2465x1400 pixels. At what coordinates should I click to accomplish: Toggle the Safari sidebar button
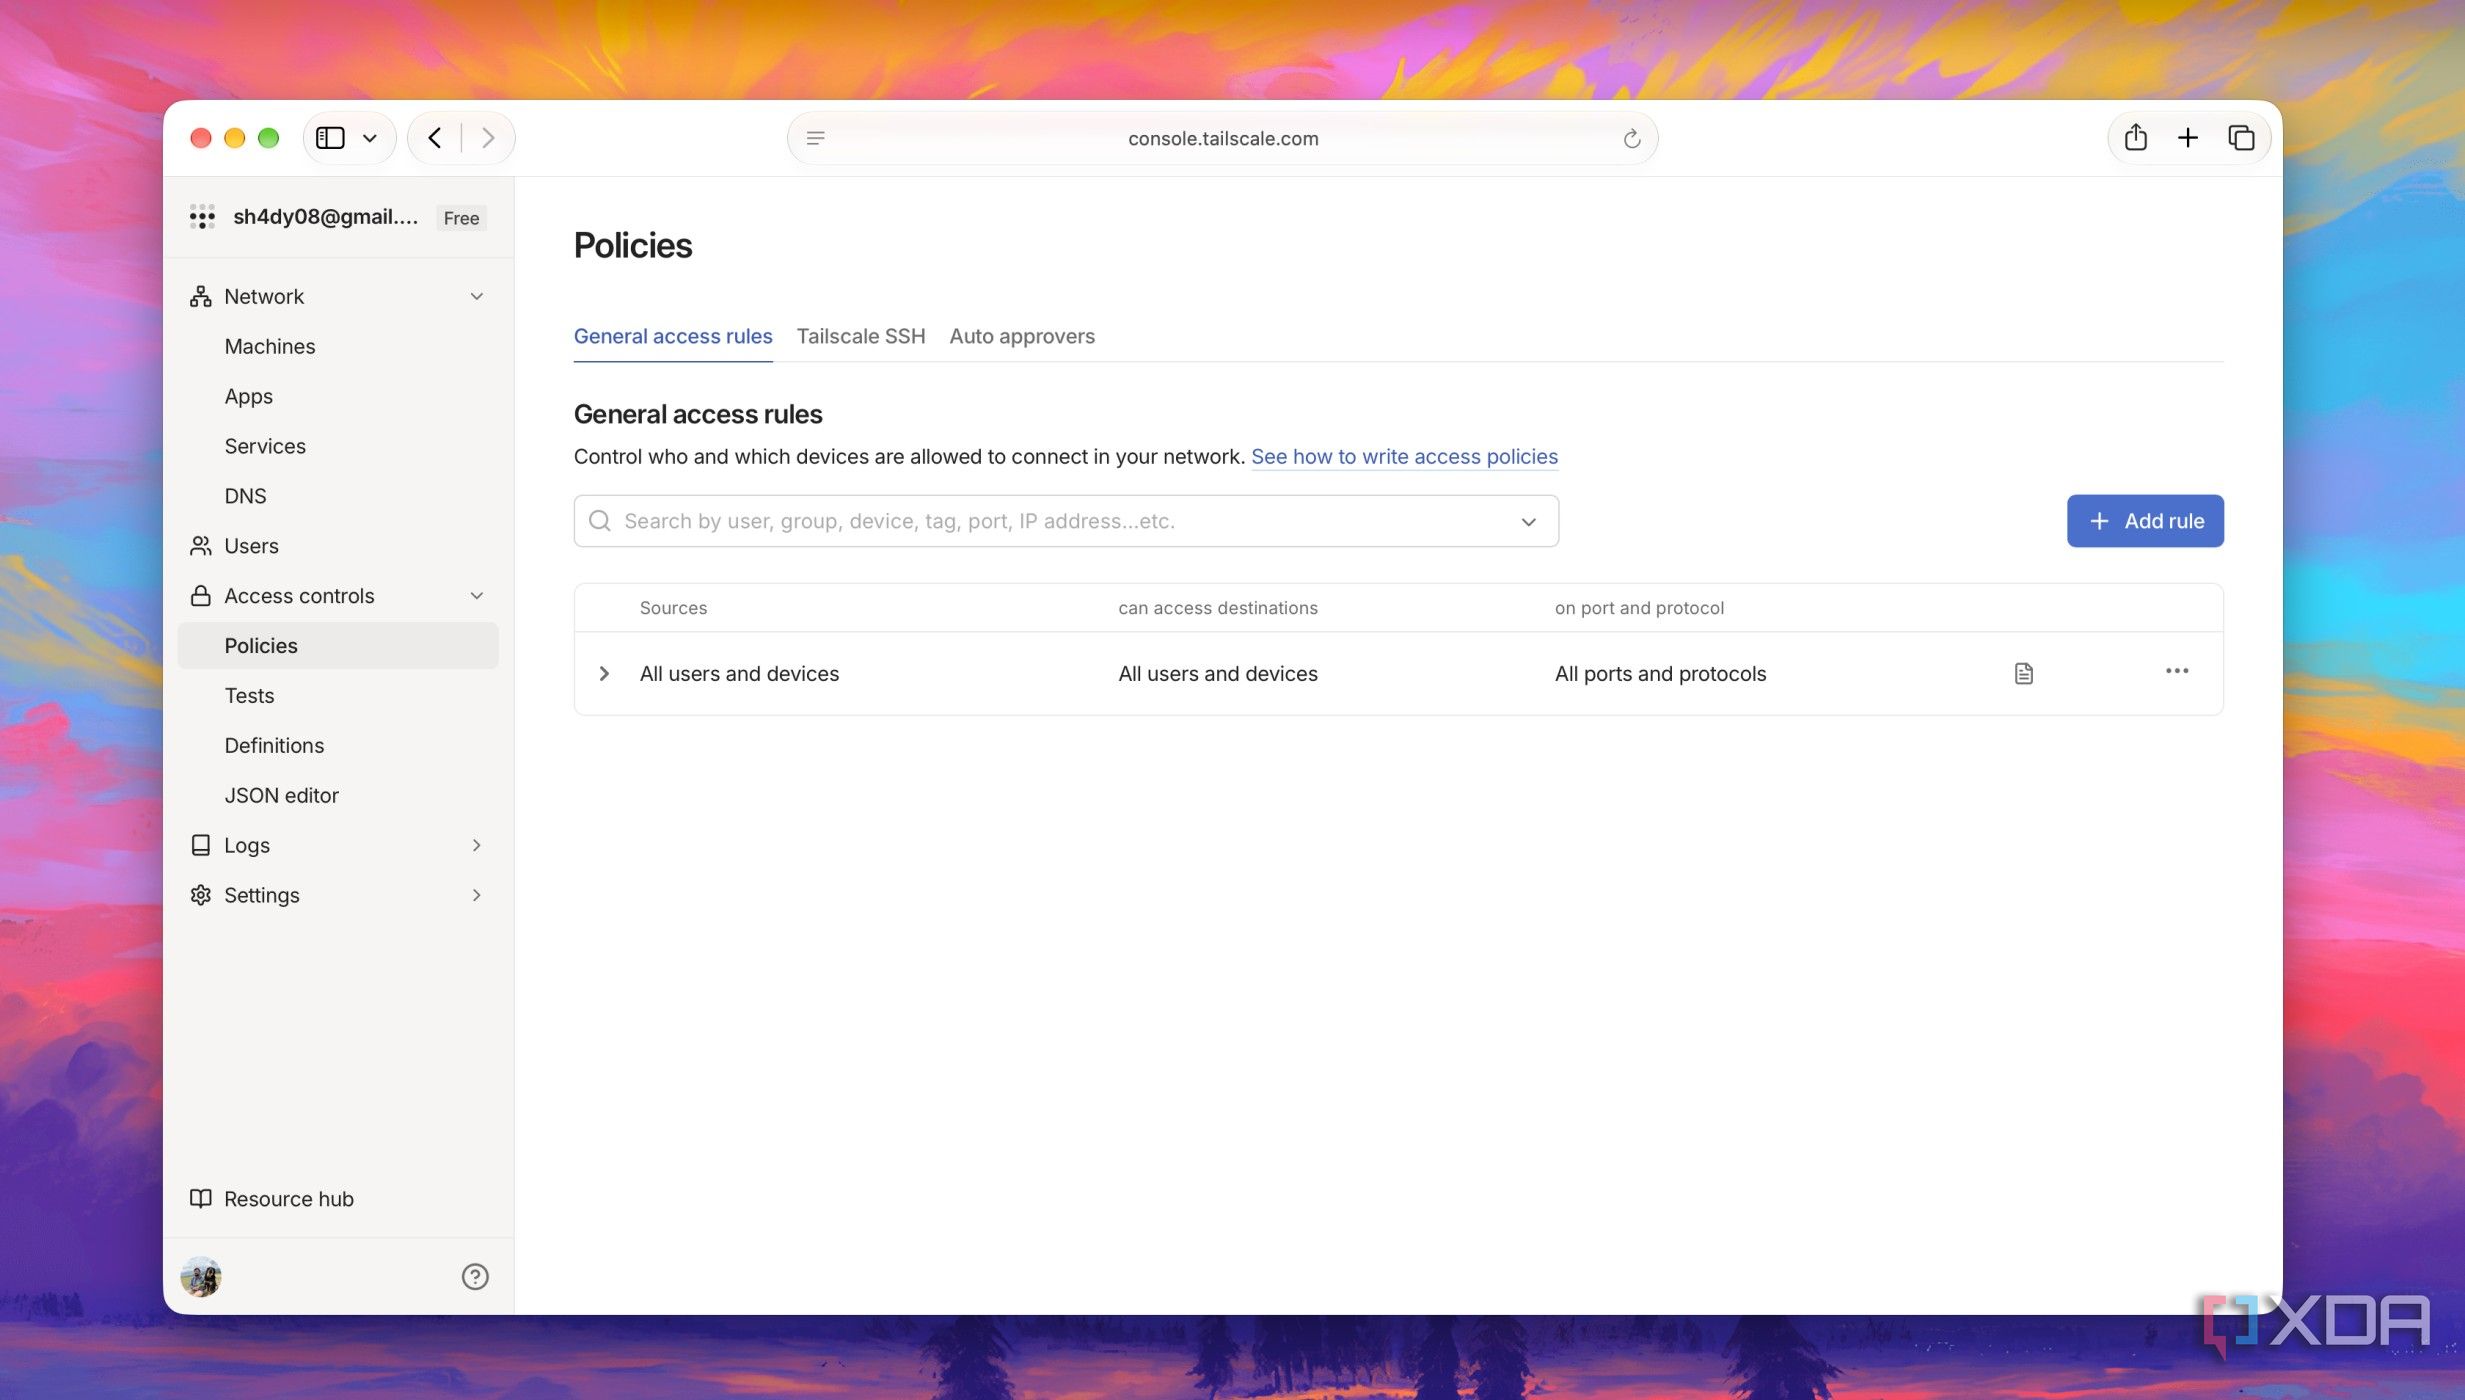click(x=330, y=137)
